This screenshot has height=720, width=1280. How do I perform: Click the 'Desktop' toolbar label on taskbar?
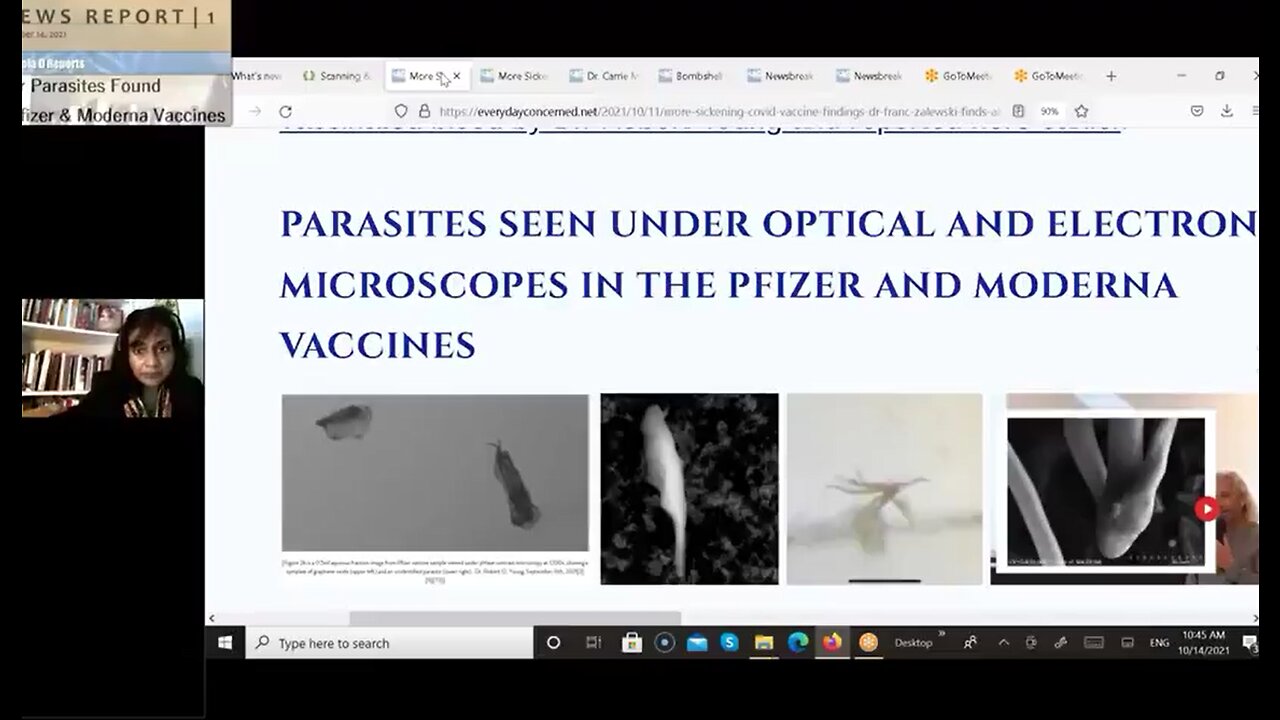pyautogui.click(x=913, y=643)
